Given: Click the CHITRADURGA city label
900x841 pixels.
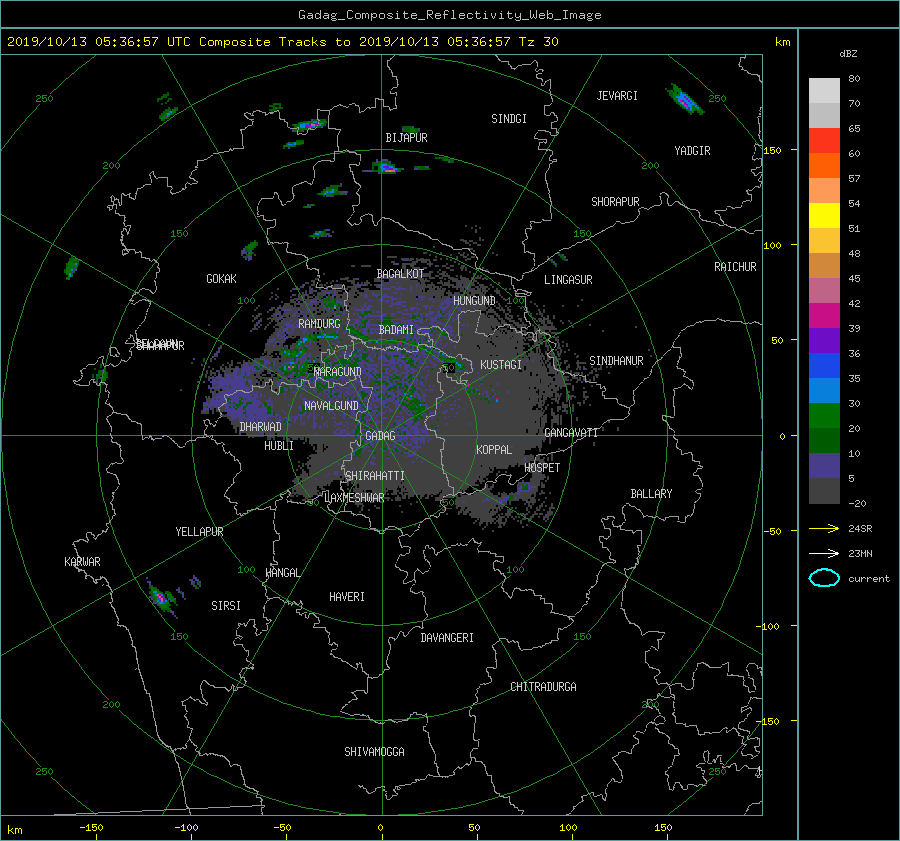Looking at the screenshot, I should [544, 687].
